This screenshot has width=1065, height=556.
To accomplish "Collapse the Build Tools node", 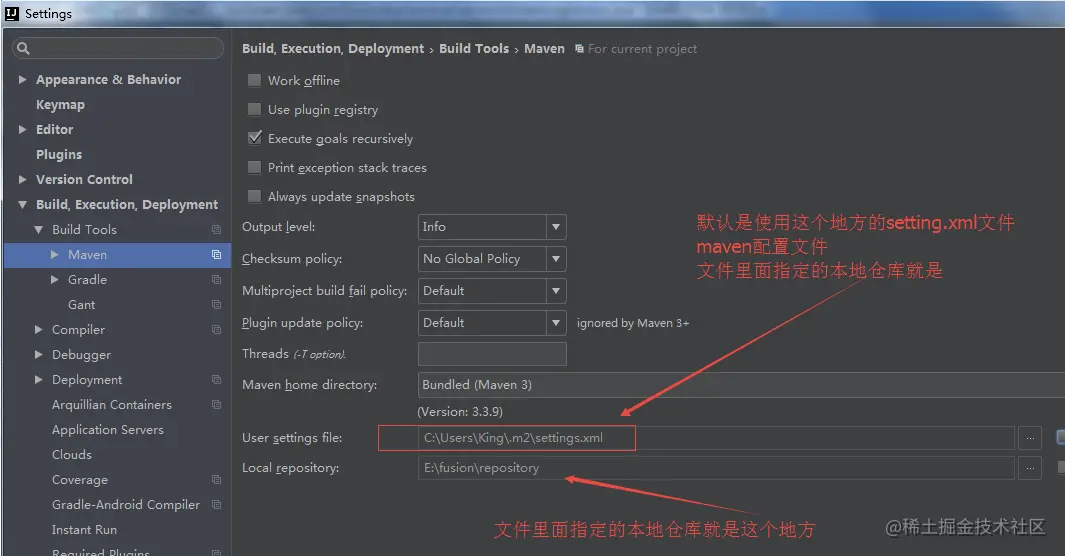I will [x=39, y=229].
